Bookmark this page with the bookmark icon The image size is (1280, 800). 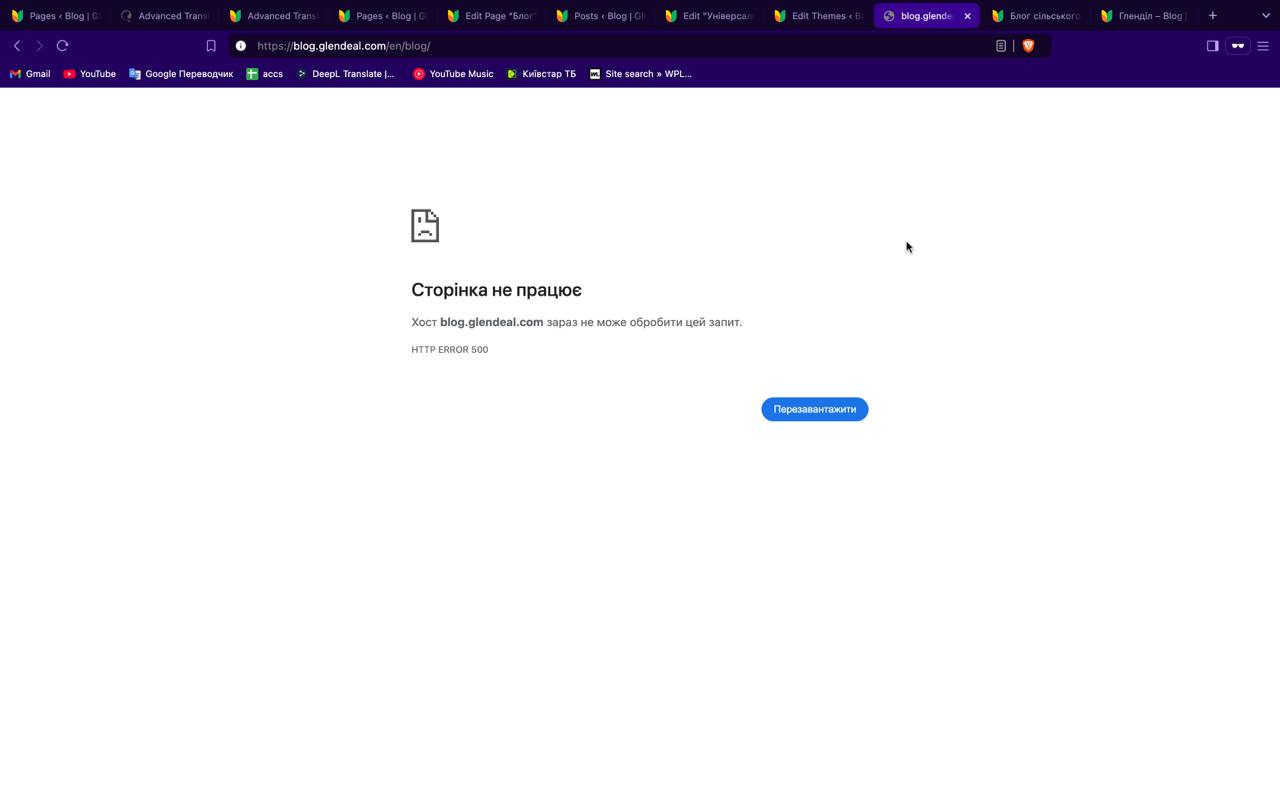point(211,46)
